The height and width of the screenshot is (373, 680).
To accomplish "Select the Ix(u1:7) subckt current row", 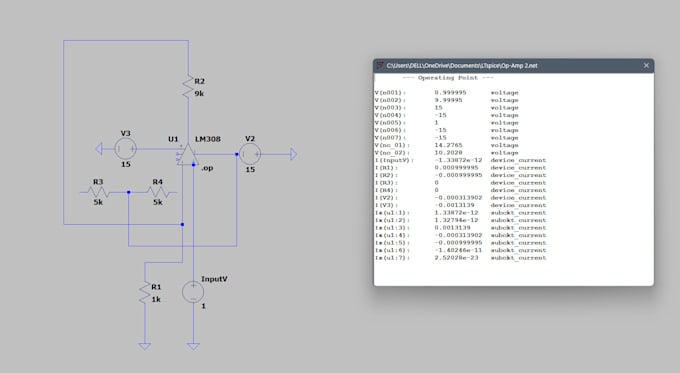I will (461, 258).
